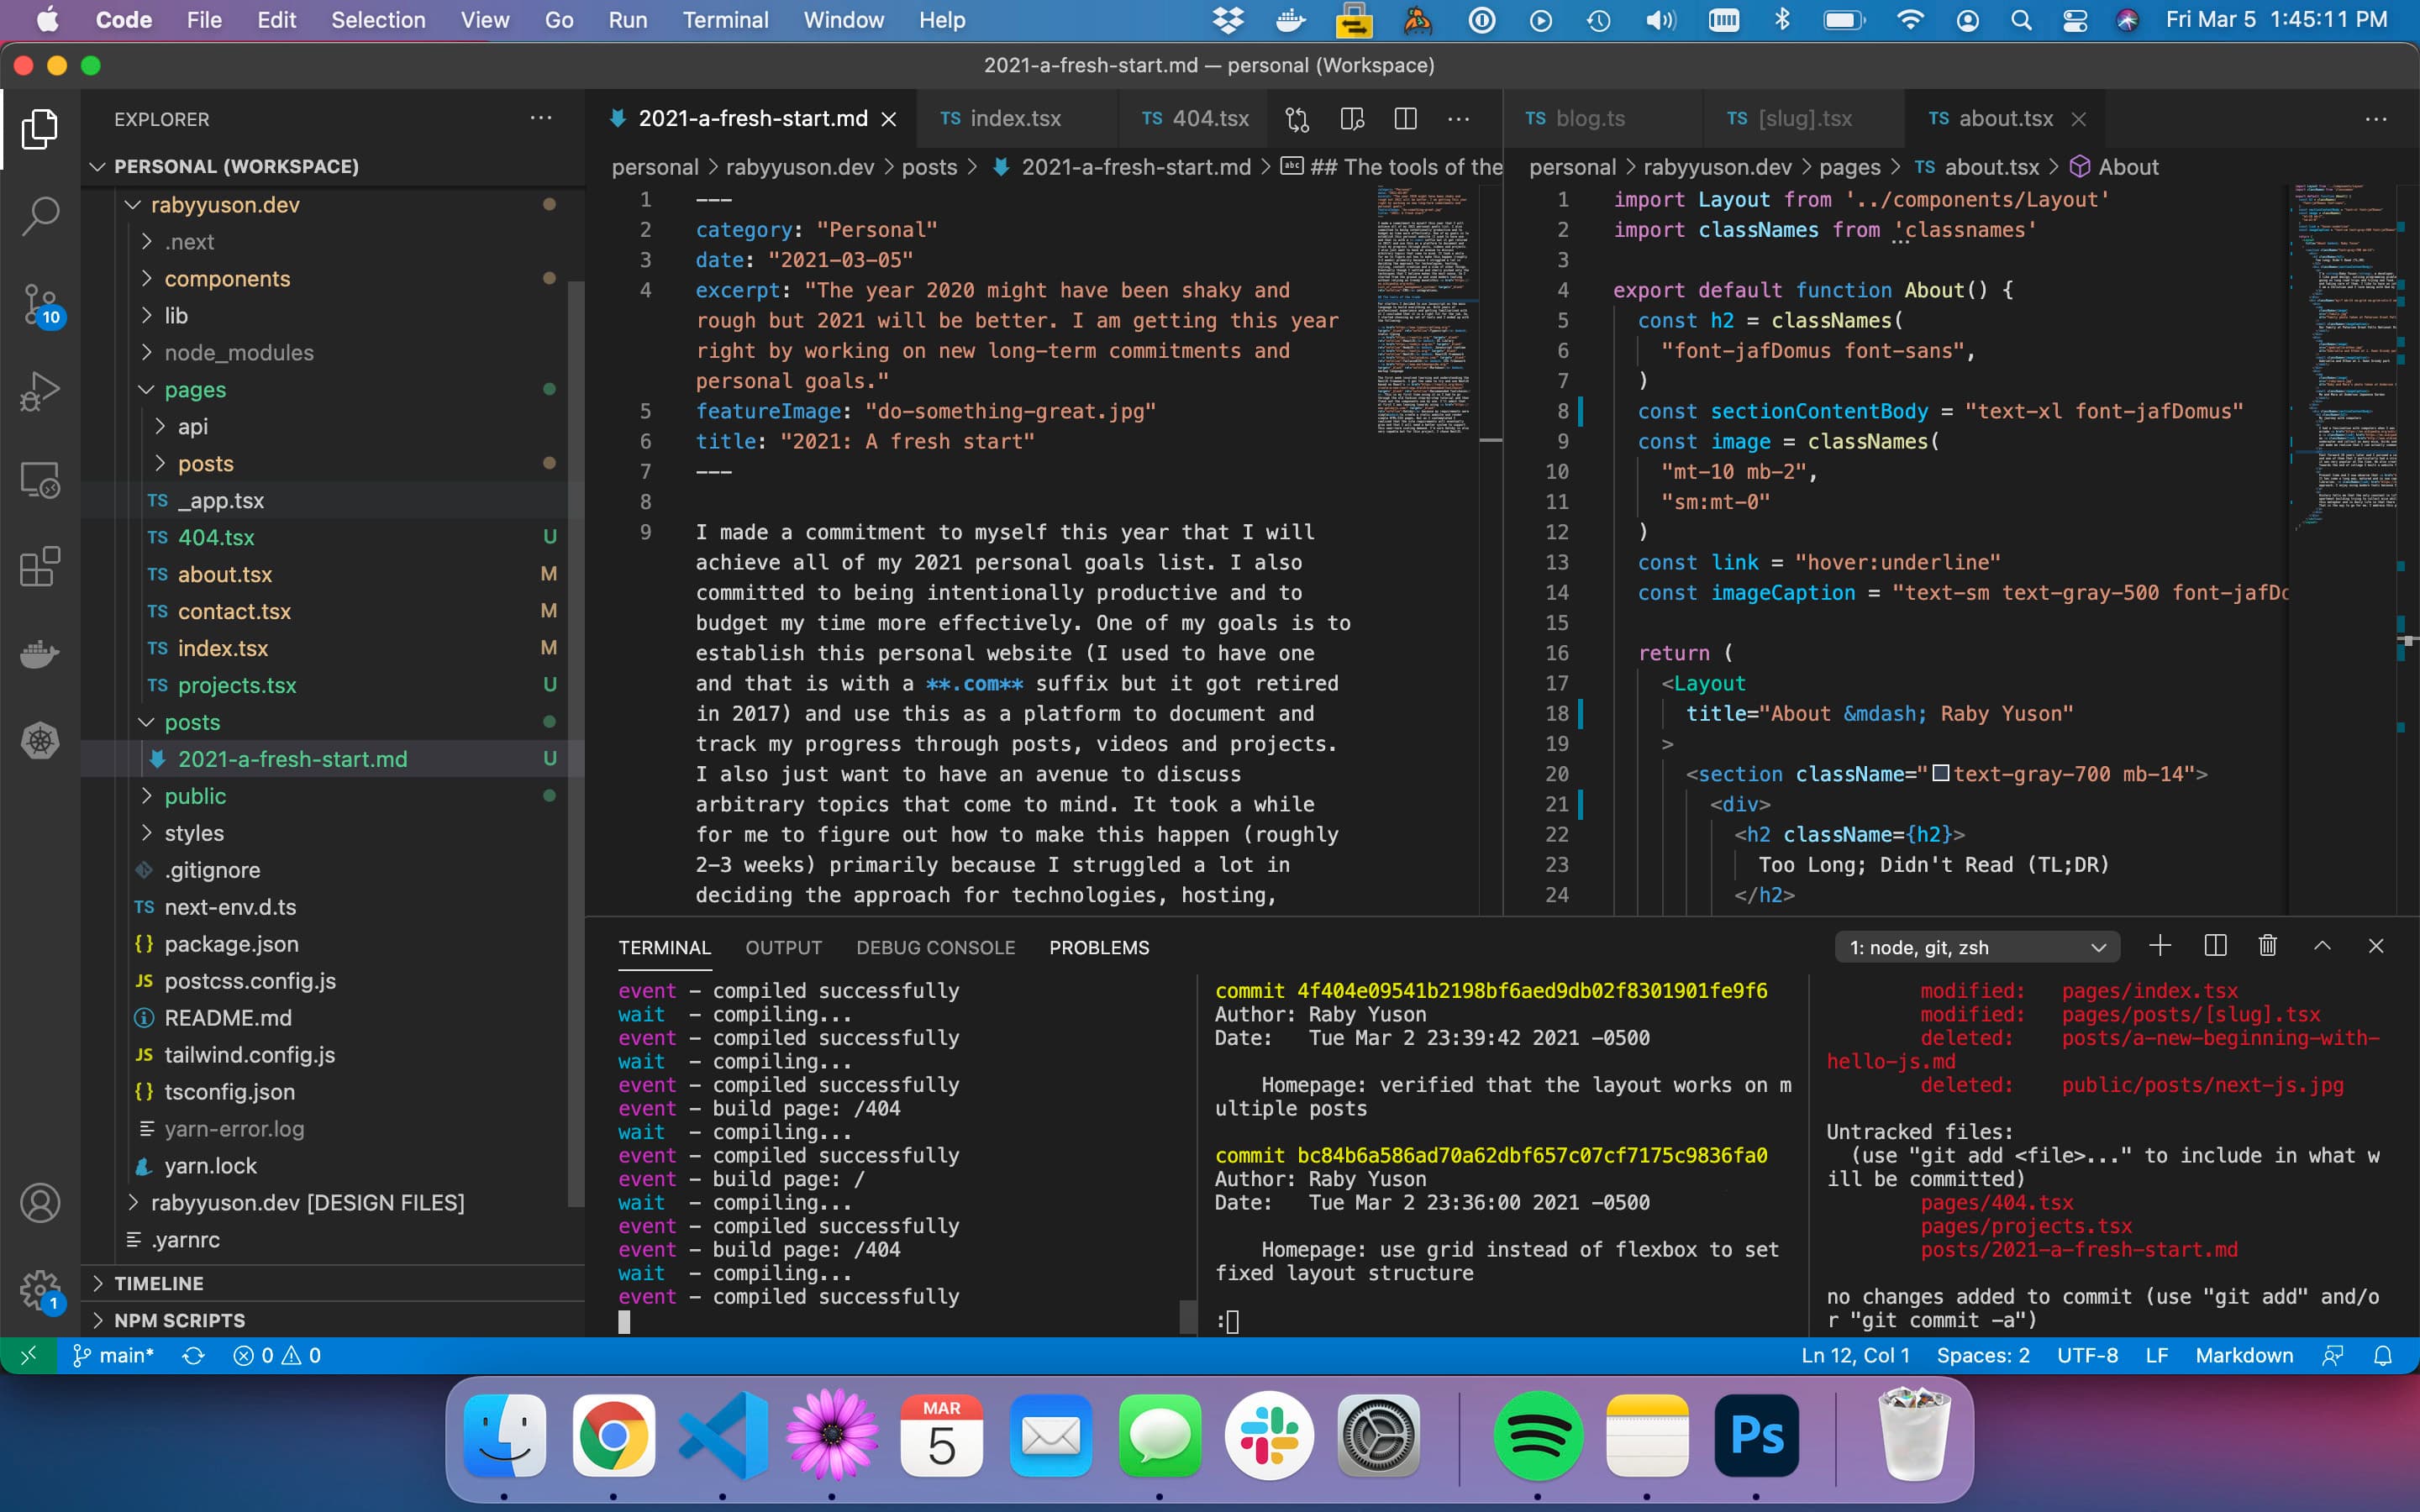Click the text-gray-700 color swatch box
Screen dimensions: 2420x1512
[1940, 773]
